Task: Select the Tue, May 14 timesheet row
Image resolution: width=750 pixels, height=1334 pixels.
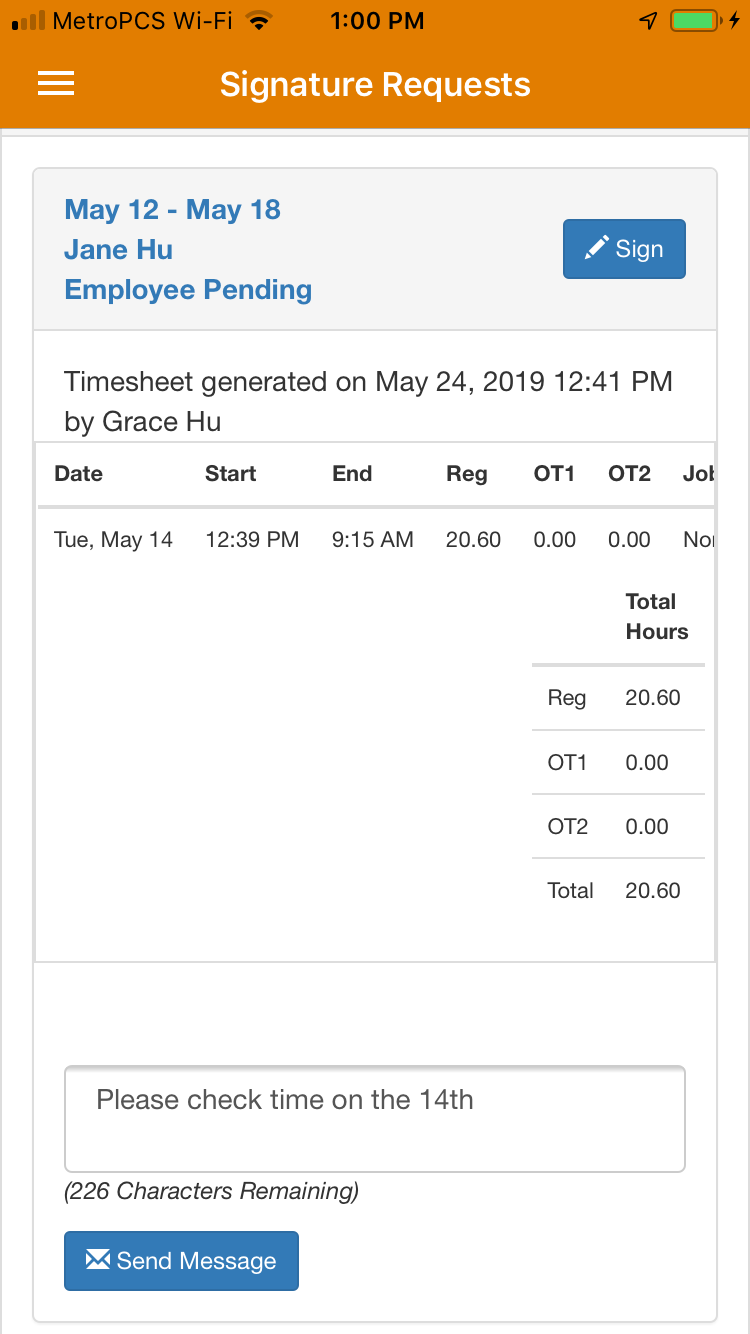Action: (113, 540)
